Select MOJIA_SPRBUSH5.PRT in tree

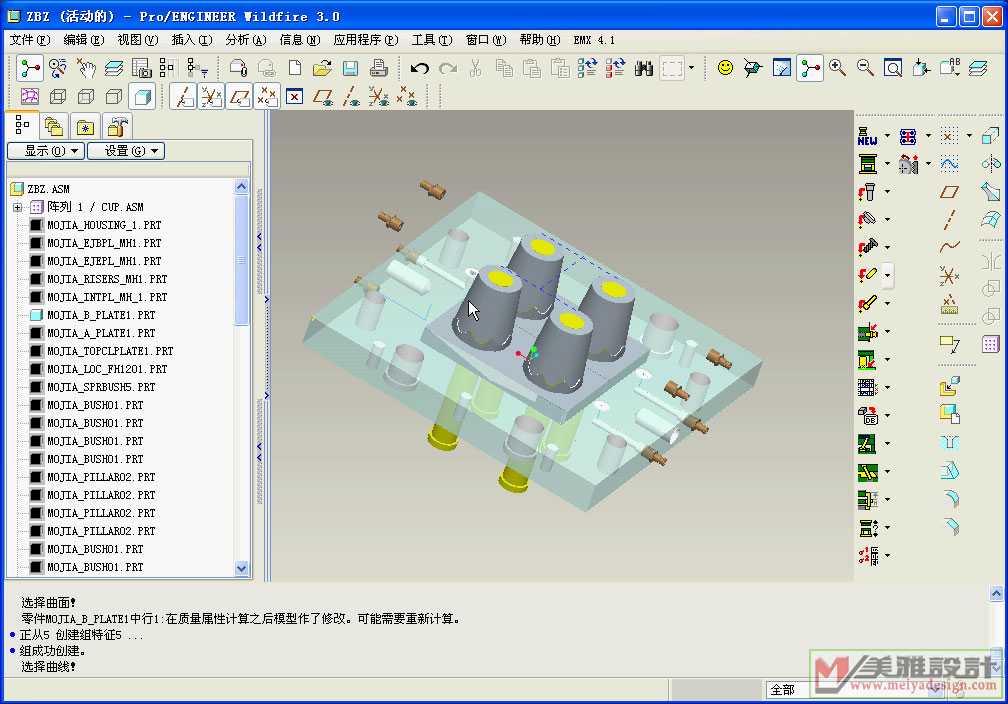coord(101,387)
